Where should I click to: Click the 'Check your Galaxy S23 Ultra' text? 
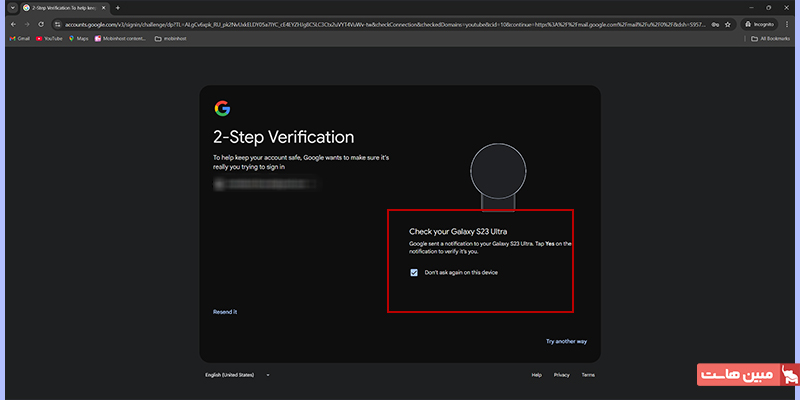(x=458, y=231)
